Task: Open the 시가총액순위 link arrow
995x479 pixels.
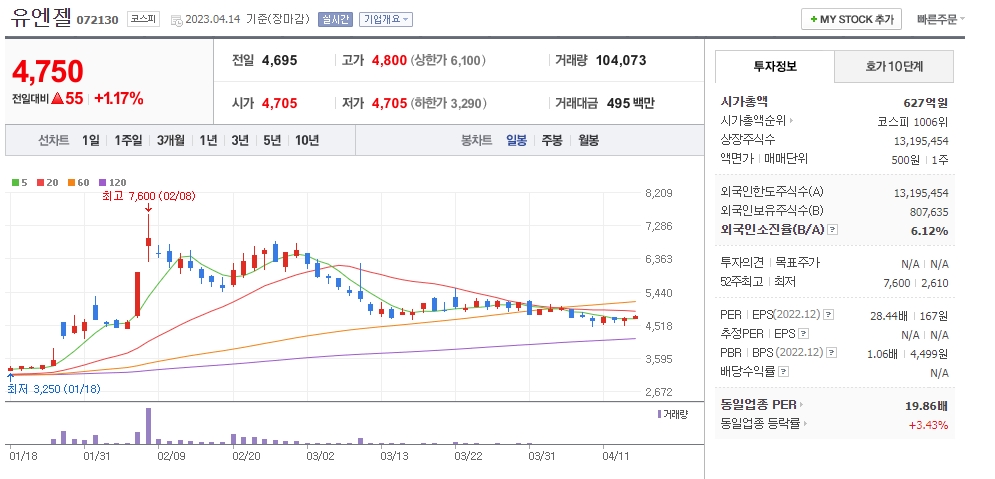Action: coord(792,121)
